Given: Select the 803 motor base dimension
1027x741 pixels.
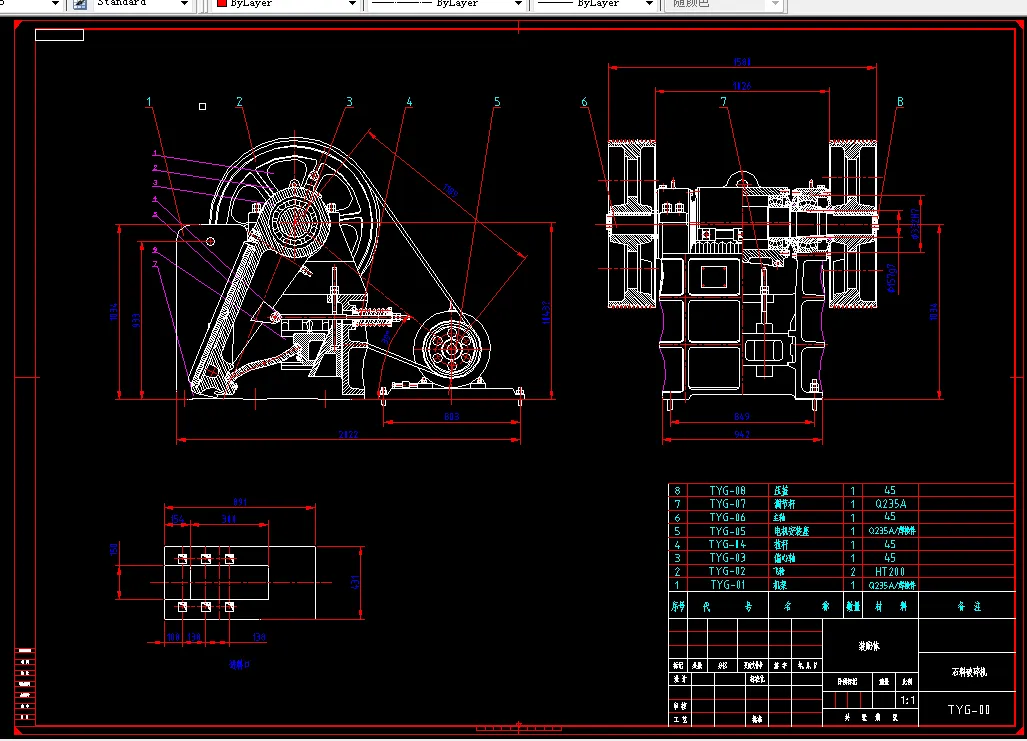Looking at the screenshot, I should pyautogui.click(x=451, y=417).
